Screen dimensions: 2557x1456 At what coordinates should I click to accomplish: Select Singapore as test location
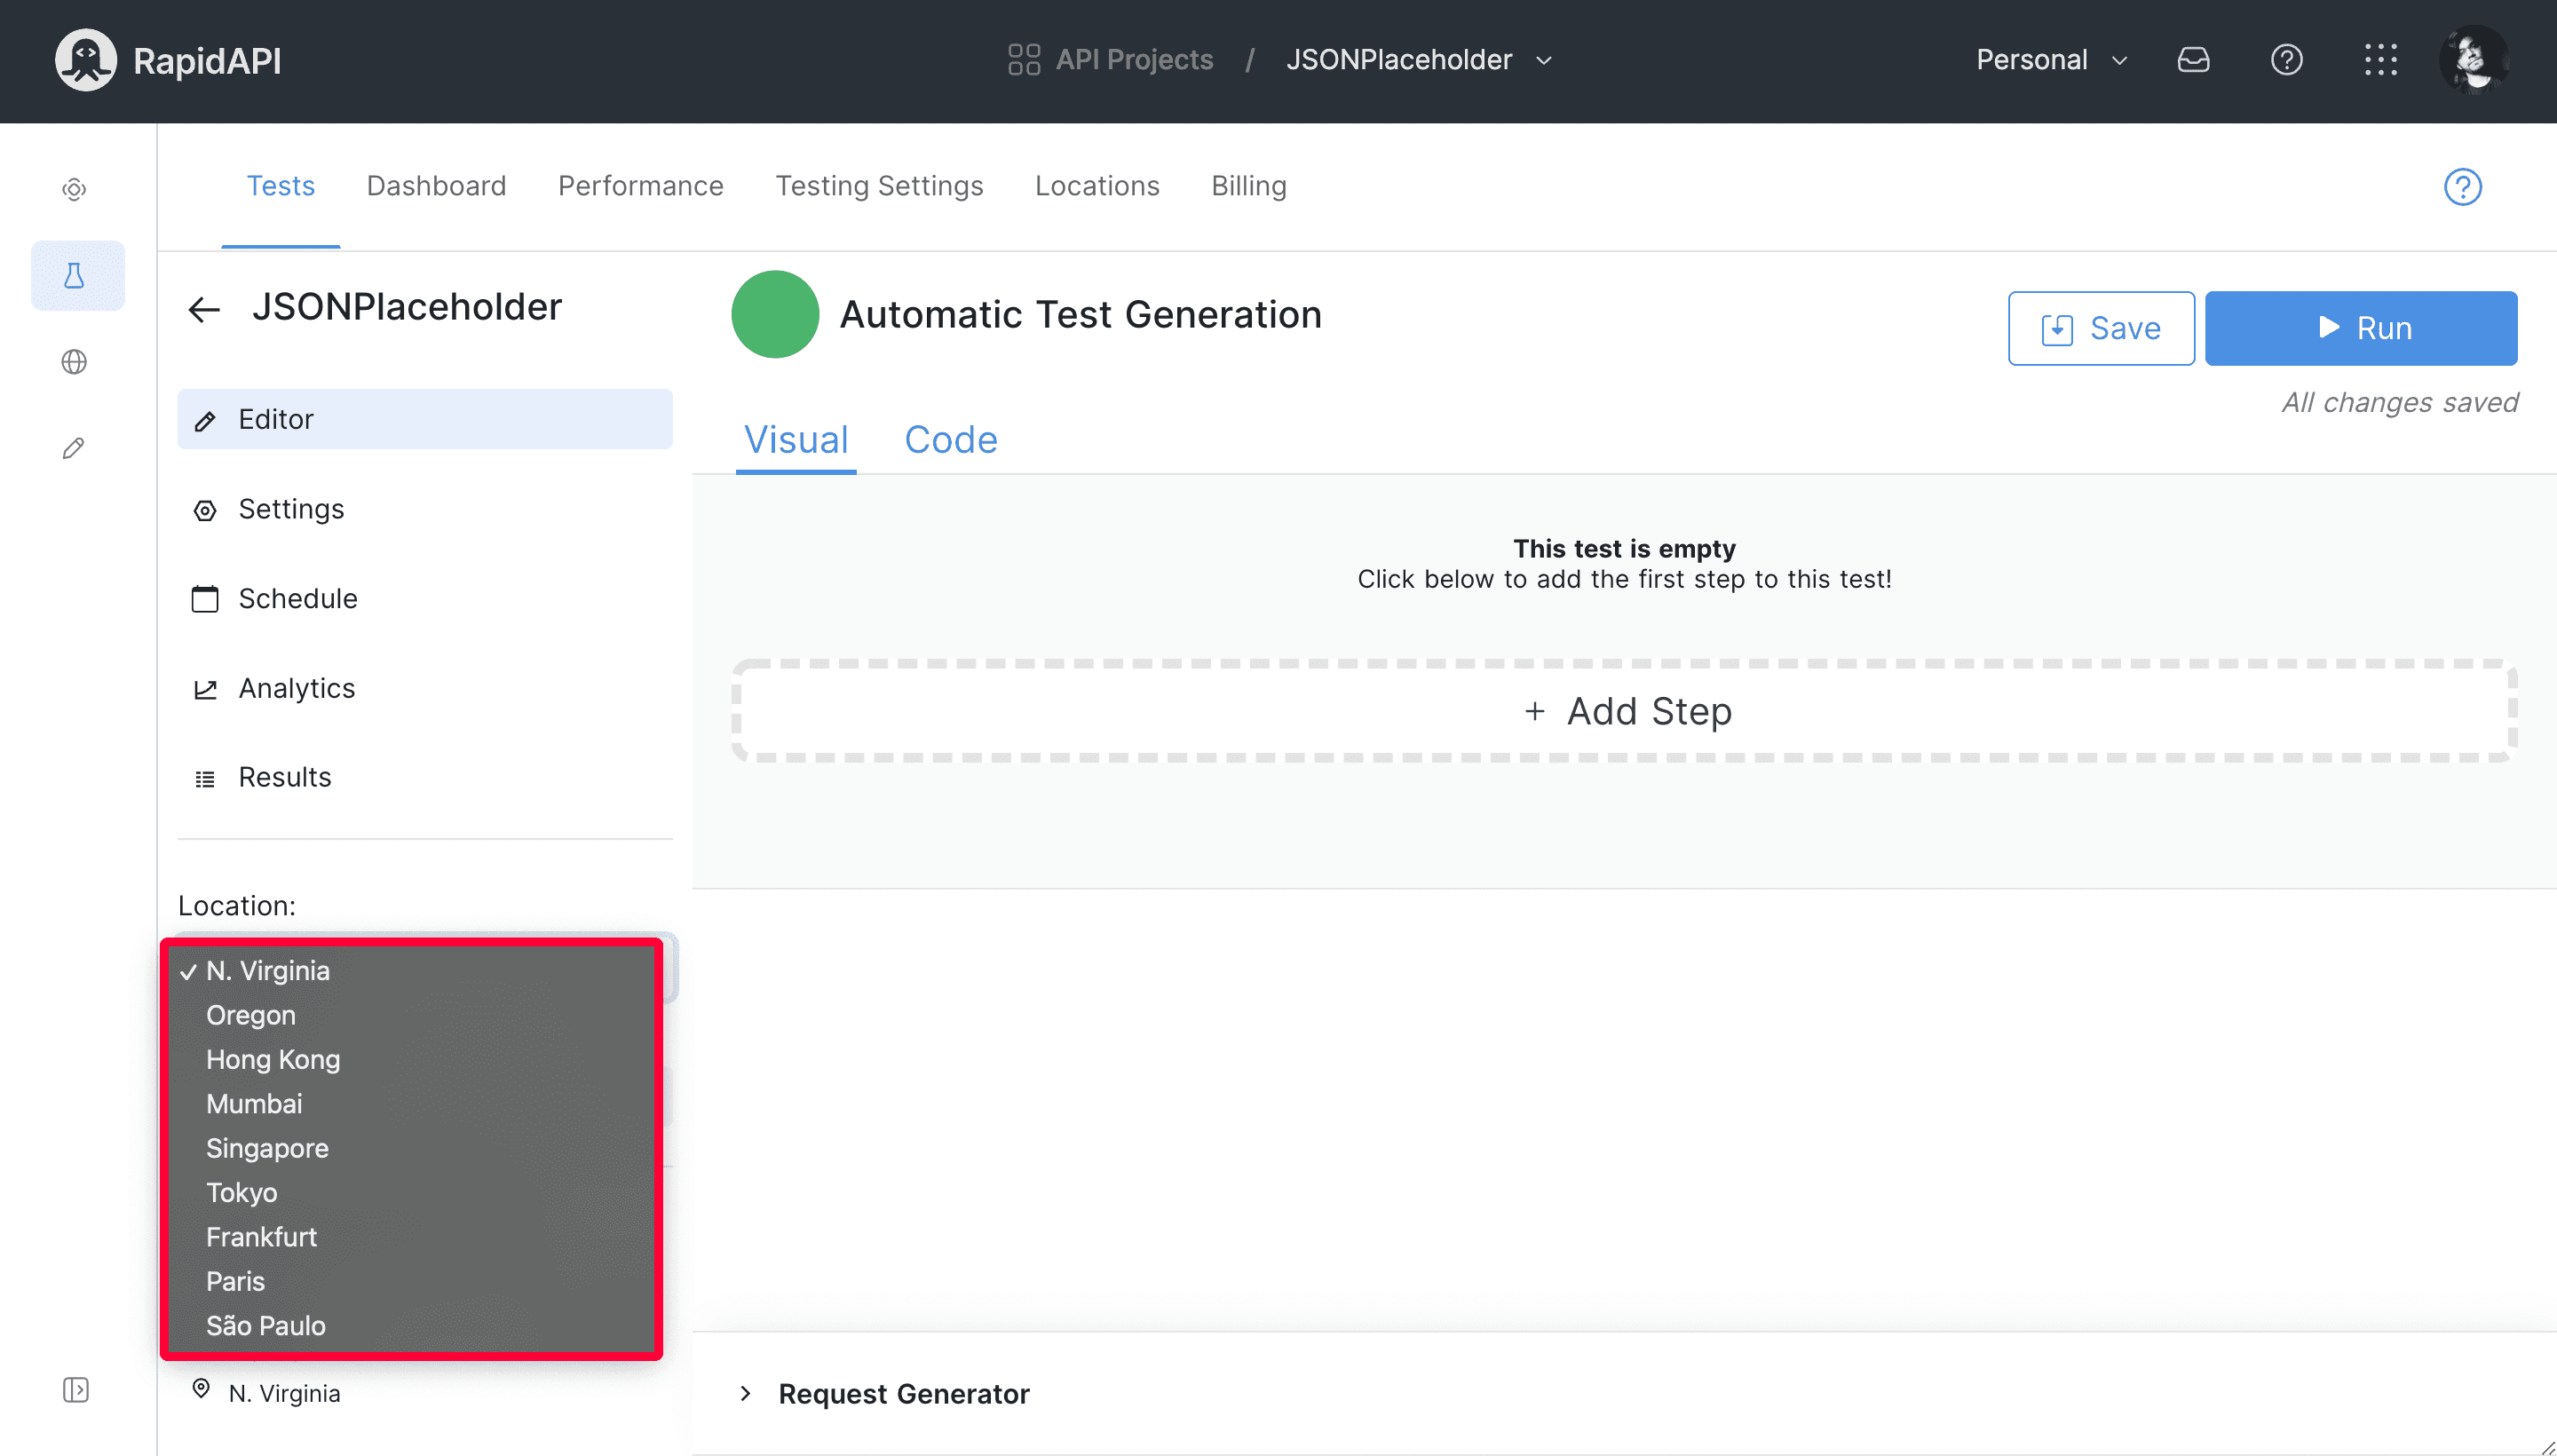click(267, 1147)
